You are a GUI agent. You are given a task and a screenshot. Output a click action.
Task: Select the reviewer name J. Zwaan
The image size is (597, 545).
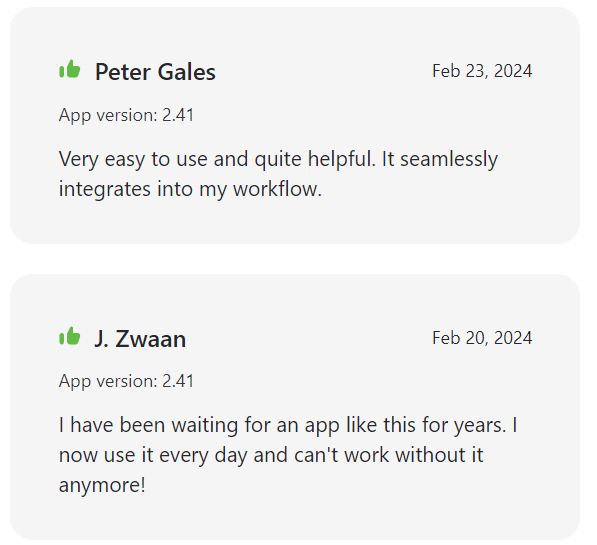(x=140, y=339)
